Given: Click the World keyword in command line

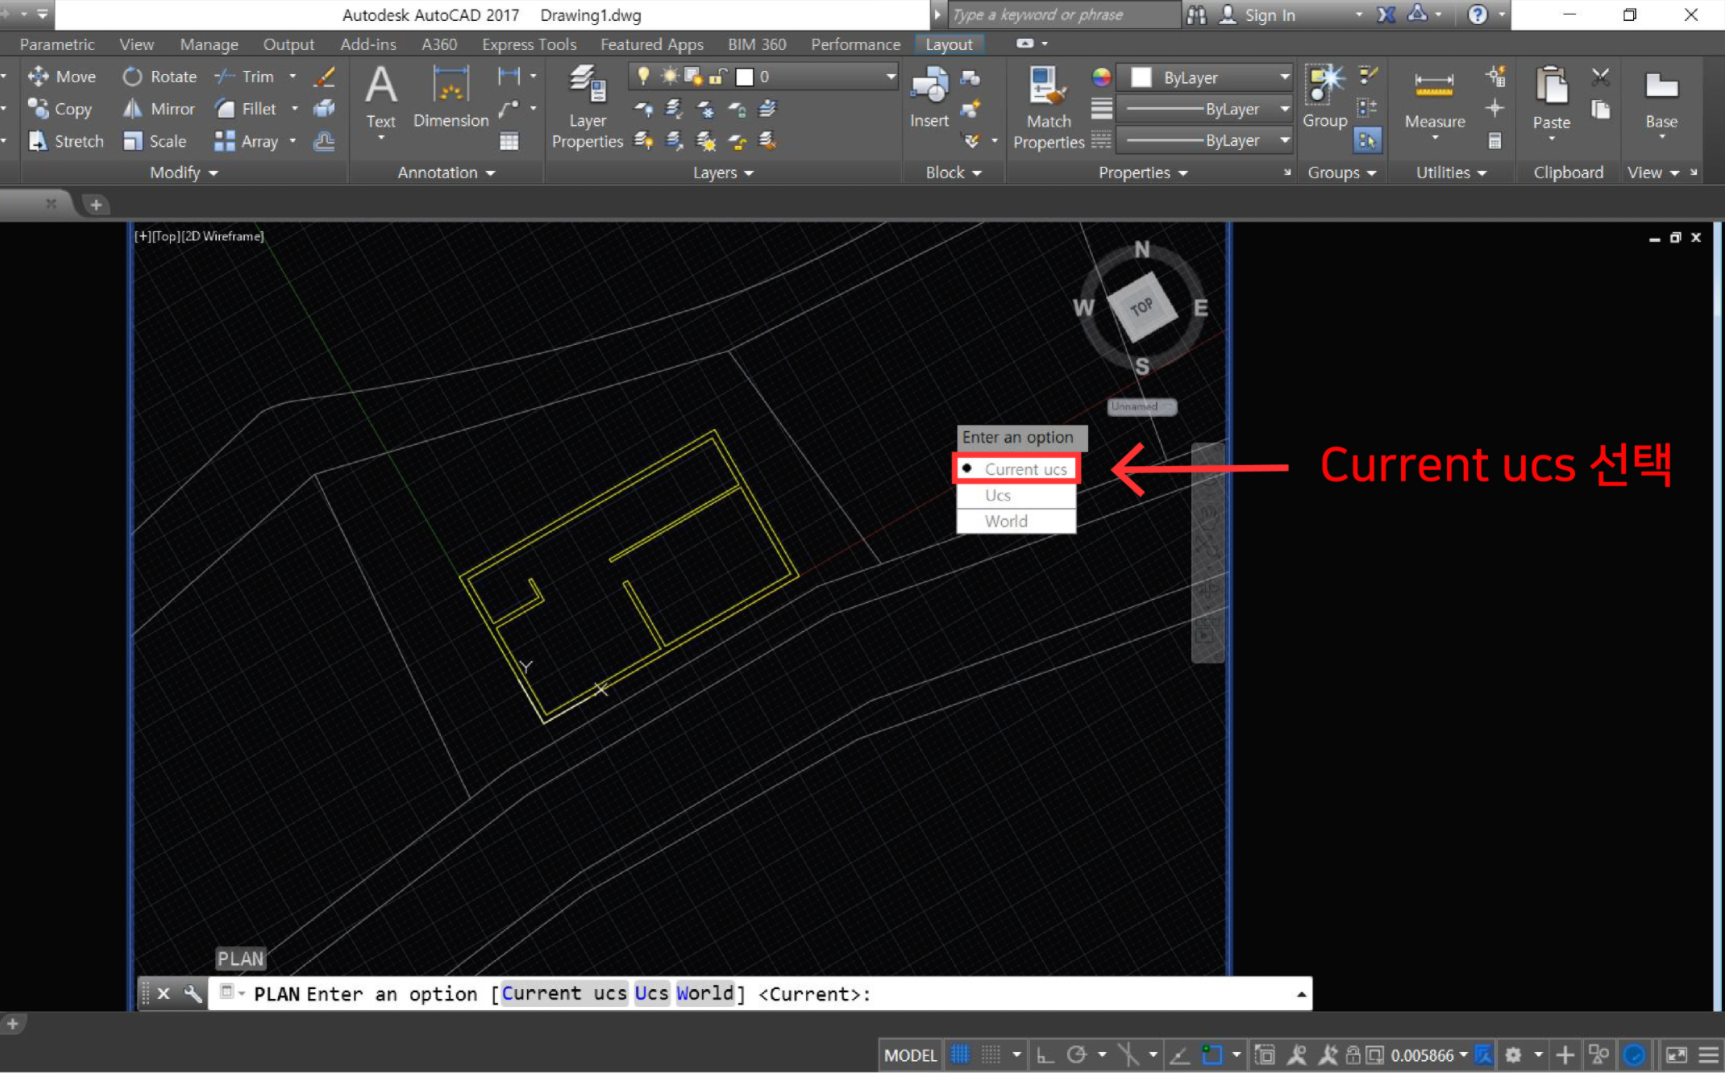Looking at the screenshot, I should pyautogui.click(x=704, y=993).
